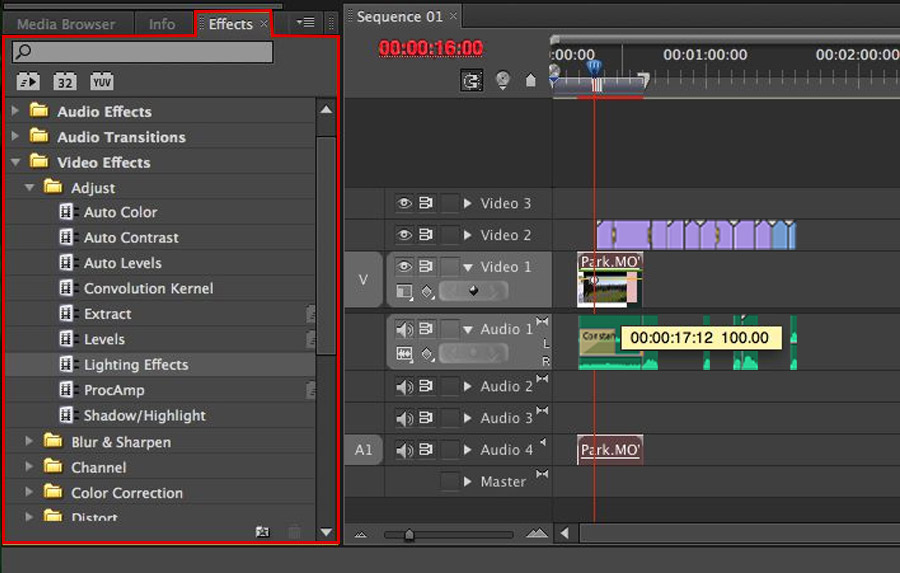900x573 pixels.
Task: Click the Accelerated Effects filter icon
Action: [28, 82]
